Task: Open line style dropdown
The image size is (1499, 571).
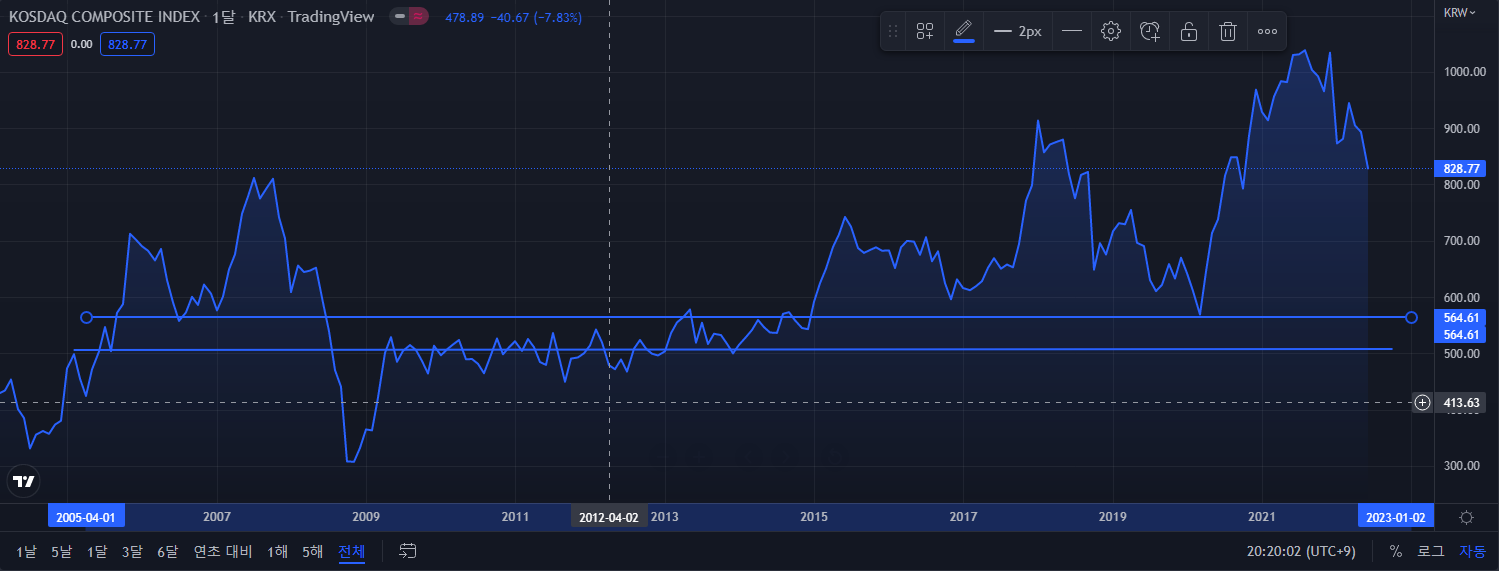Action: (1072, 31)
